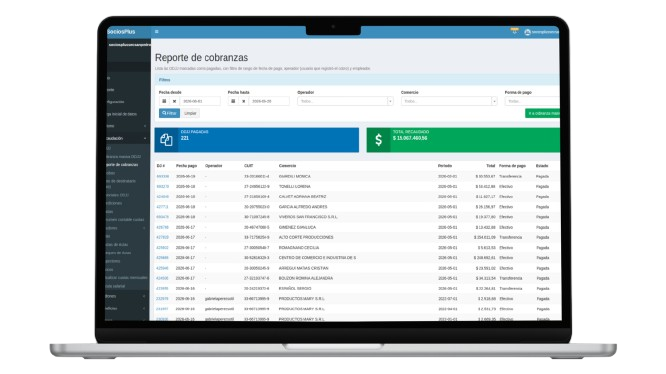
Task: Click the dollar sign Total Recaudado icon
Action: pyautogui.click(x=378, y=140)
